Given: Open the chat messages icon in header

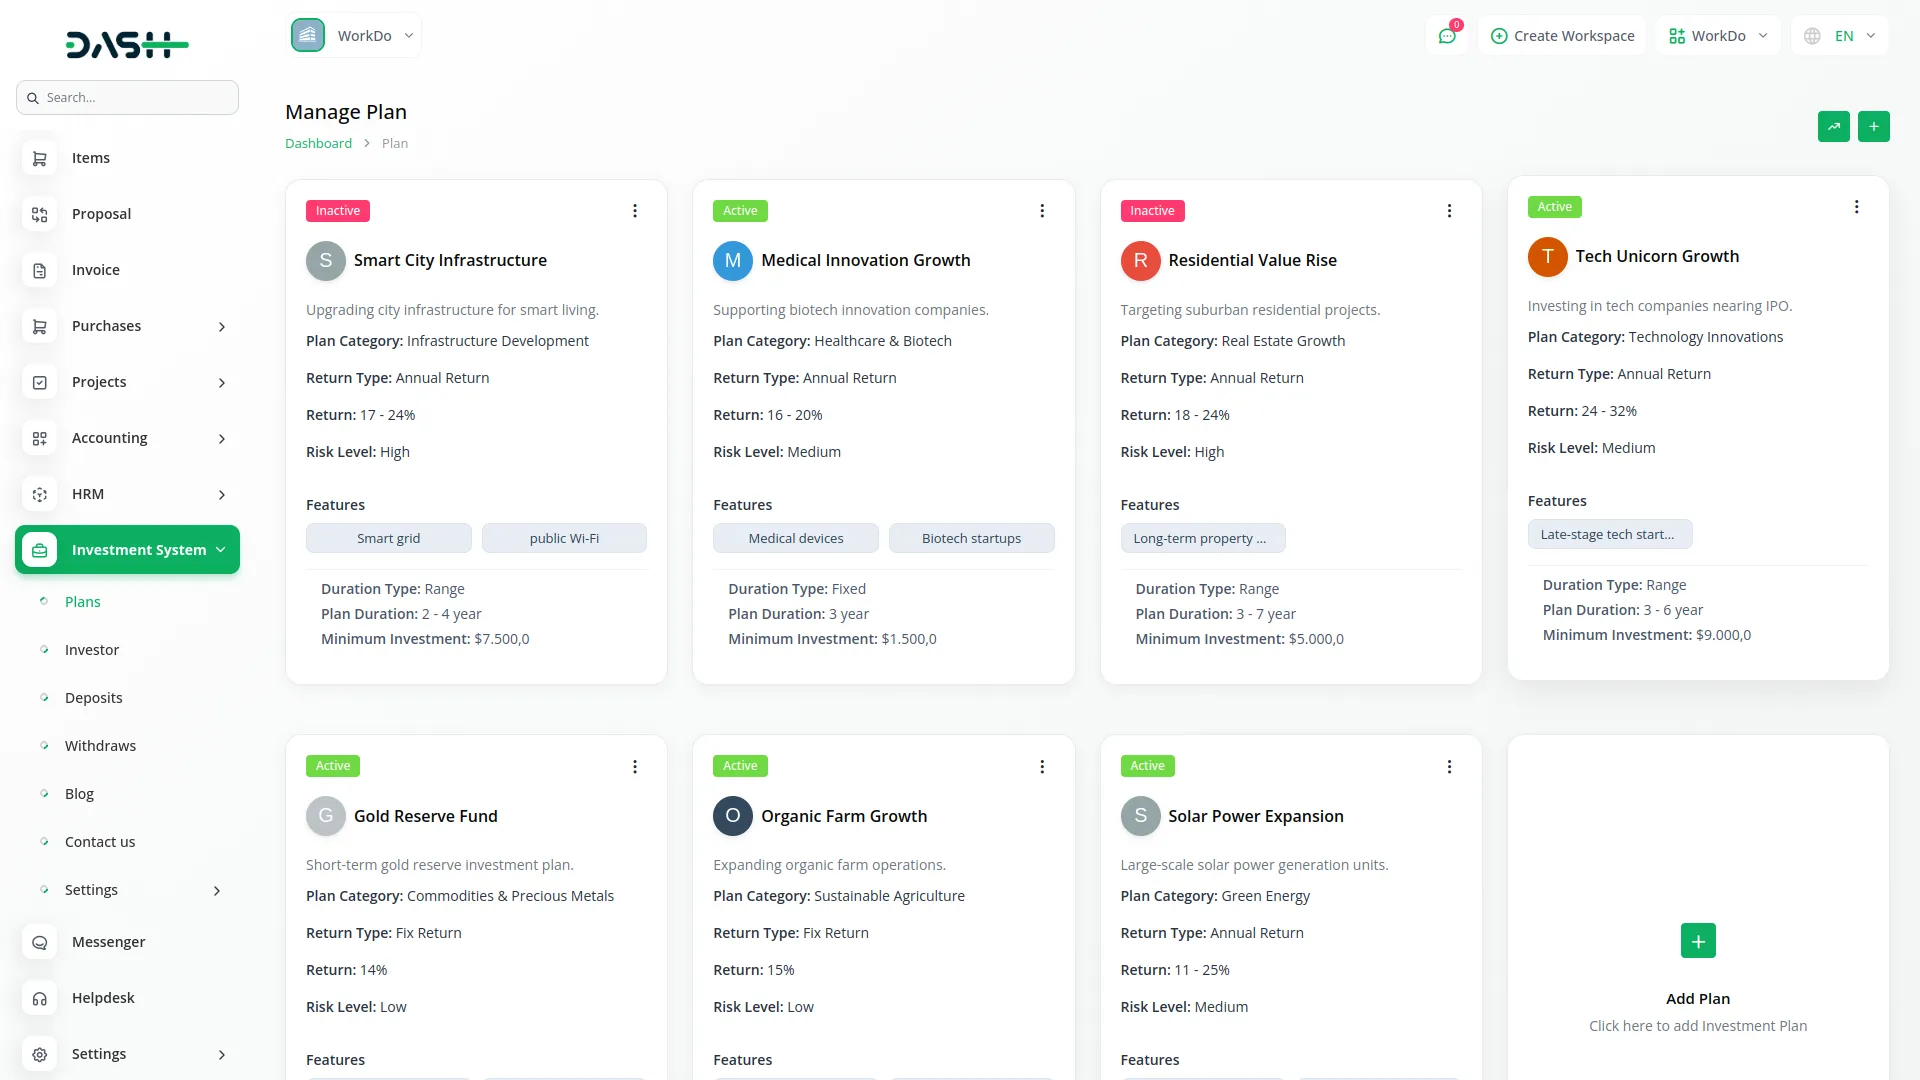Looking at the screenshot, I should 1447,36.
